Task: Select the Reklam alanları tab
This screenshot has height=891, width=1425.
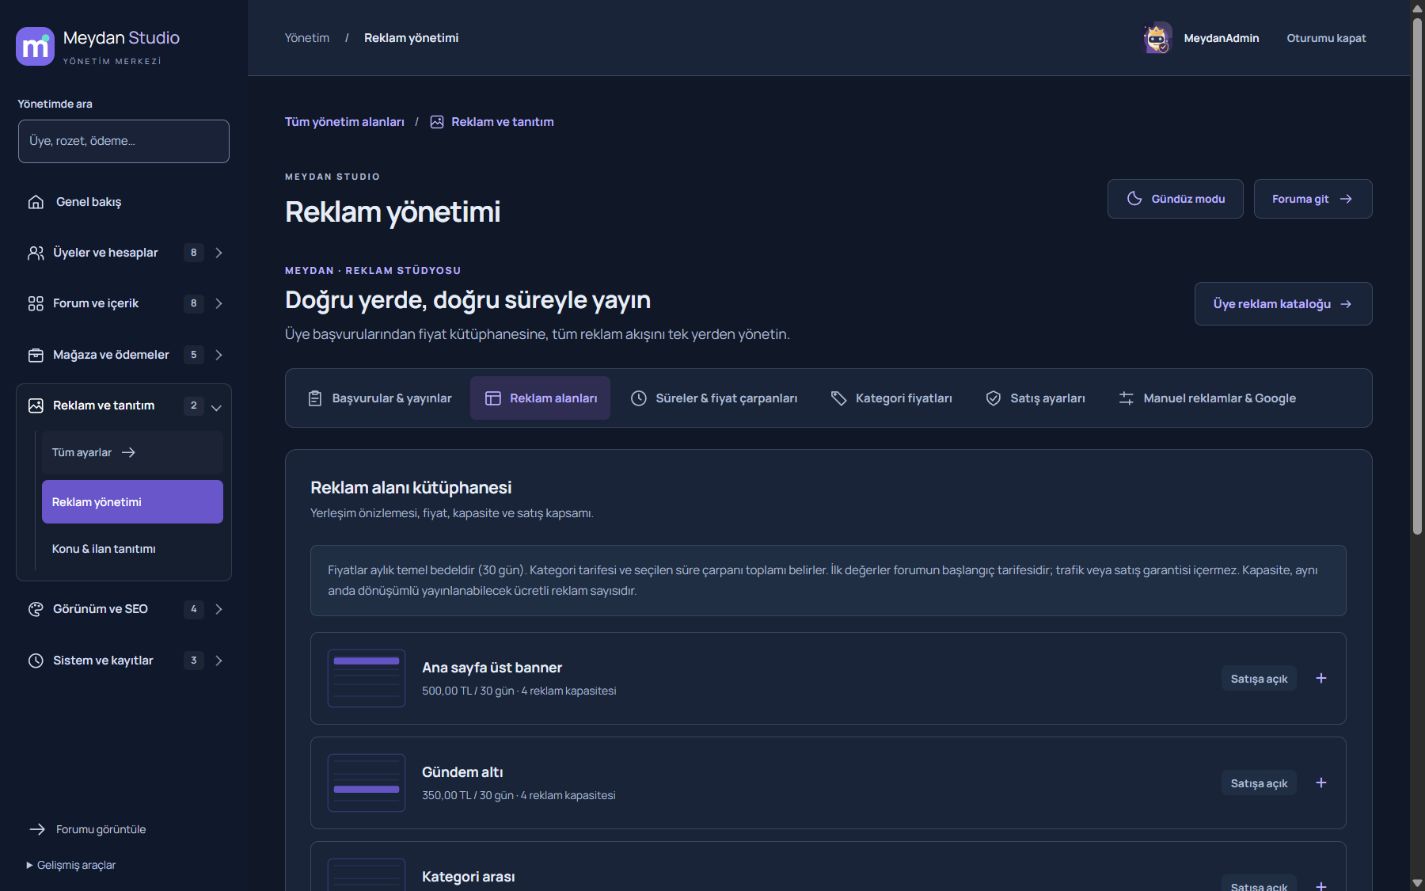Action: pyautogui.click(x=540, y=398)
